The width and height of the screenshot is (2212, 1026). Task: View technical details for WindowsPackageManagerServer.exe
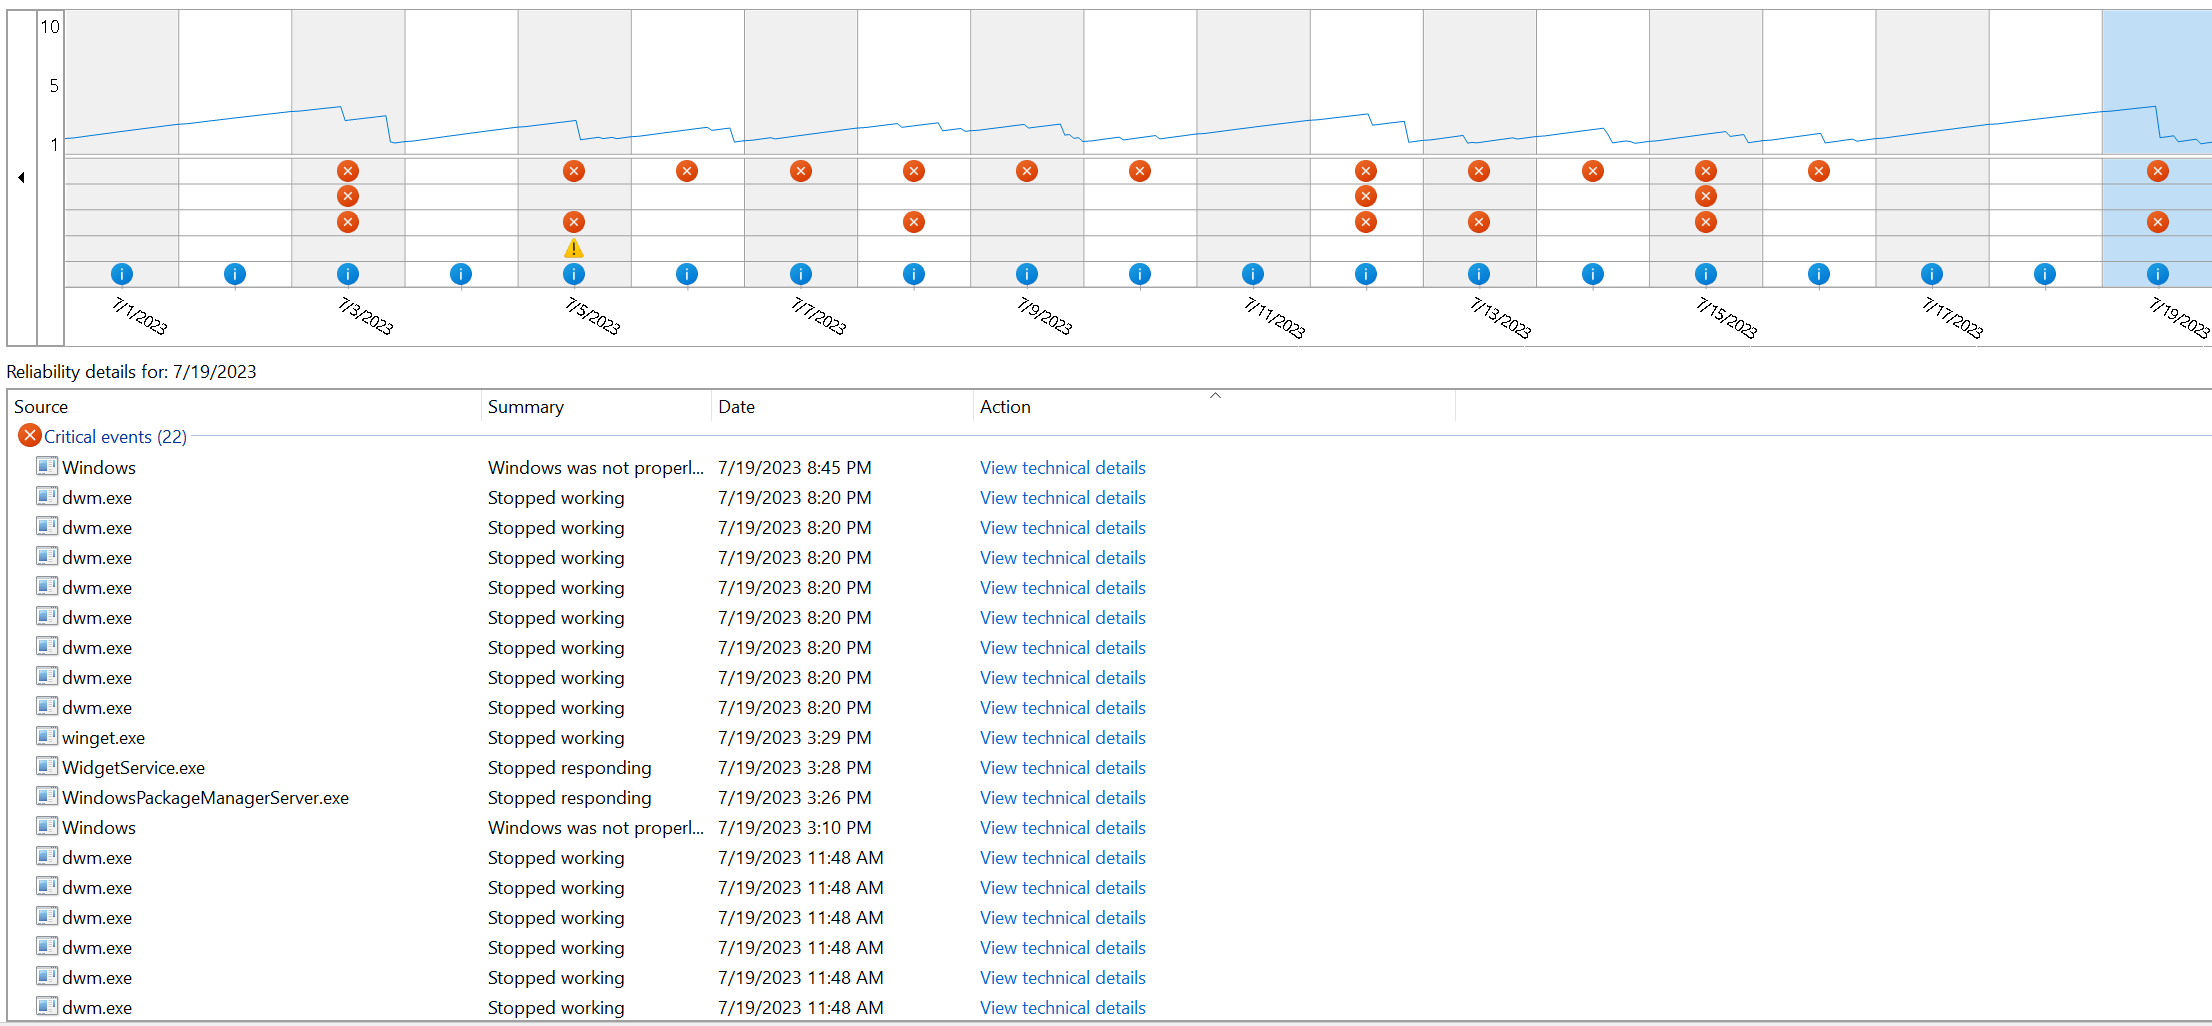click(1062, 798)
